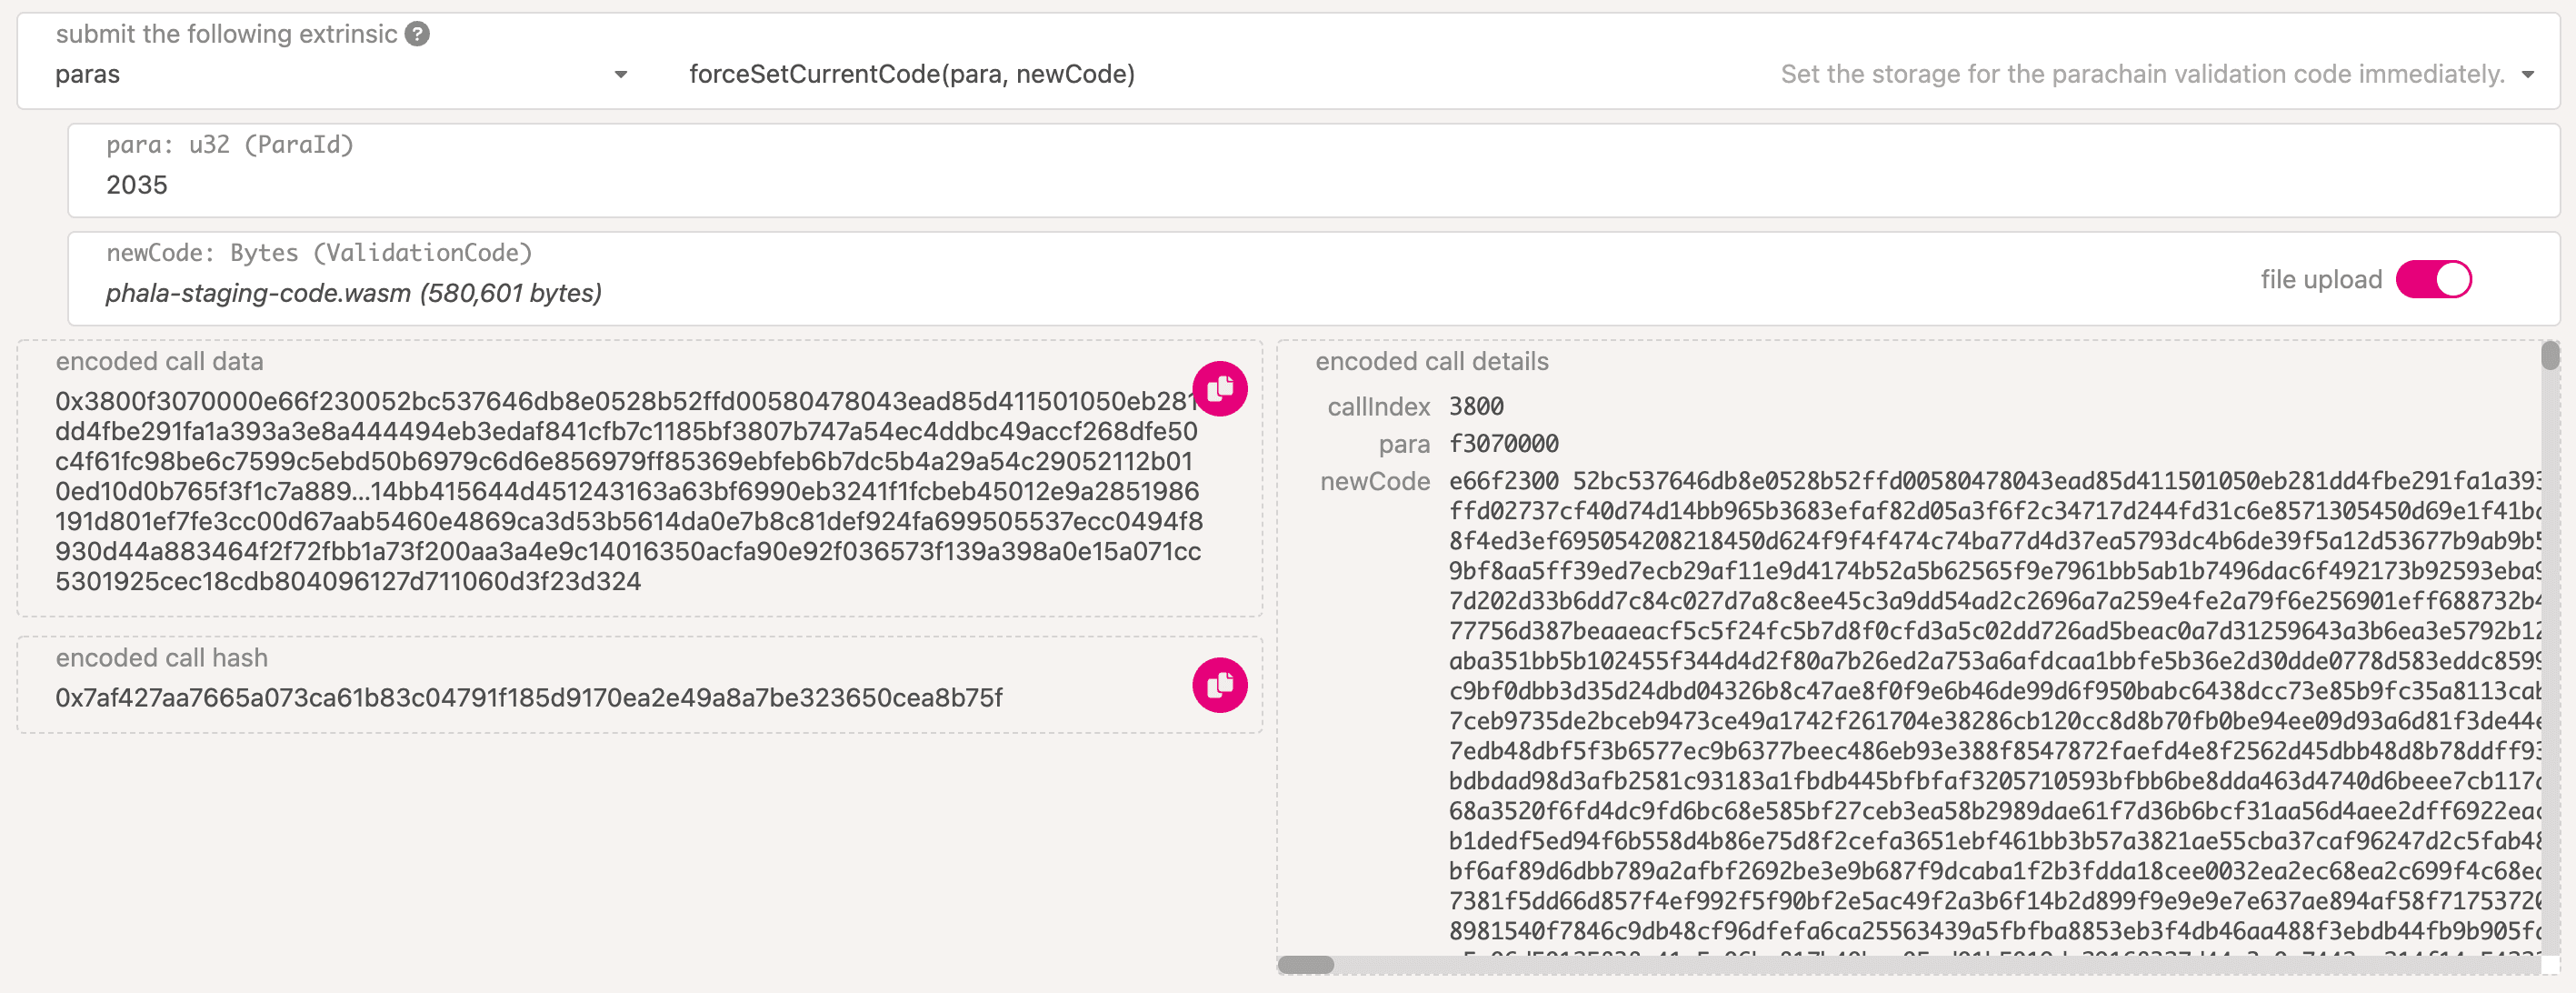The image size is (2576, 993).
Task: Copy the encoded call data
Action: 1219,389
